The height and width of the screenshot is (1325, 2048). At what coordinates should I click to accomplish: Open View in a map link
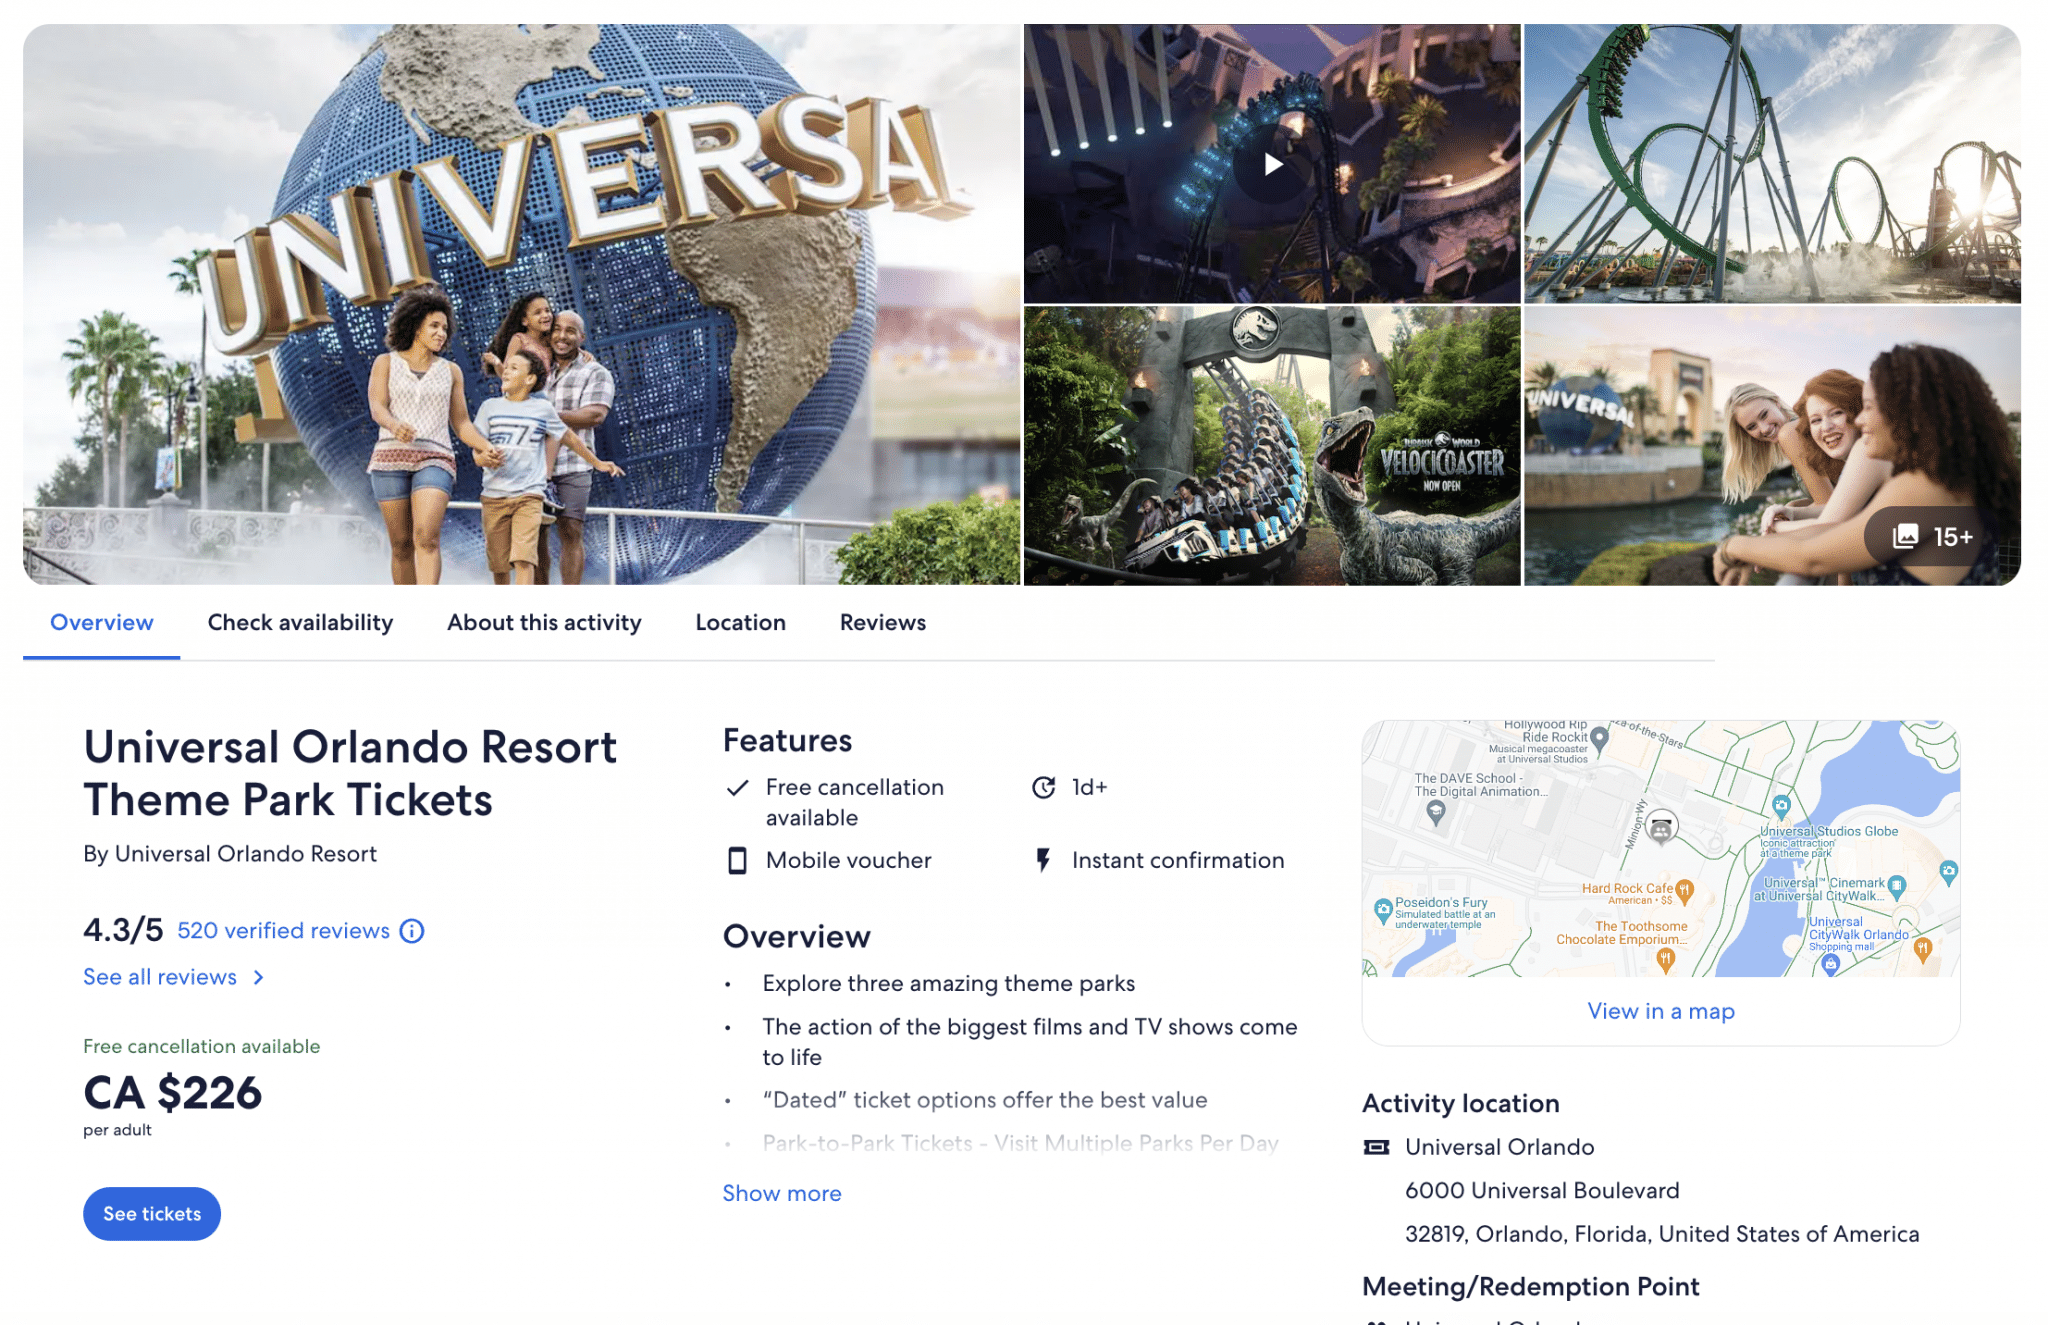coord(1660,1011)
